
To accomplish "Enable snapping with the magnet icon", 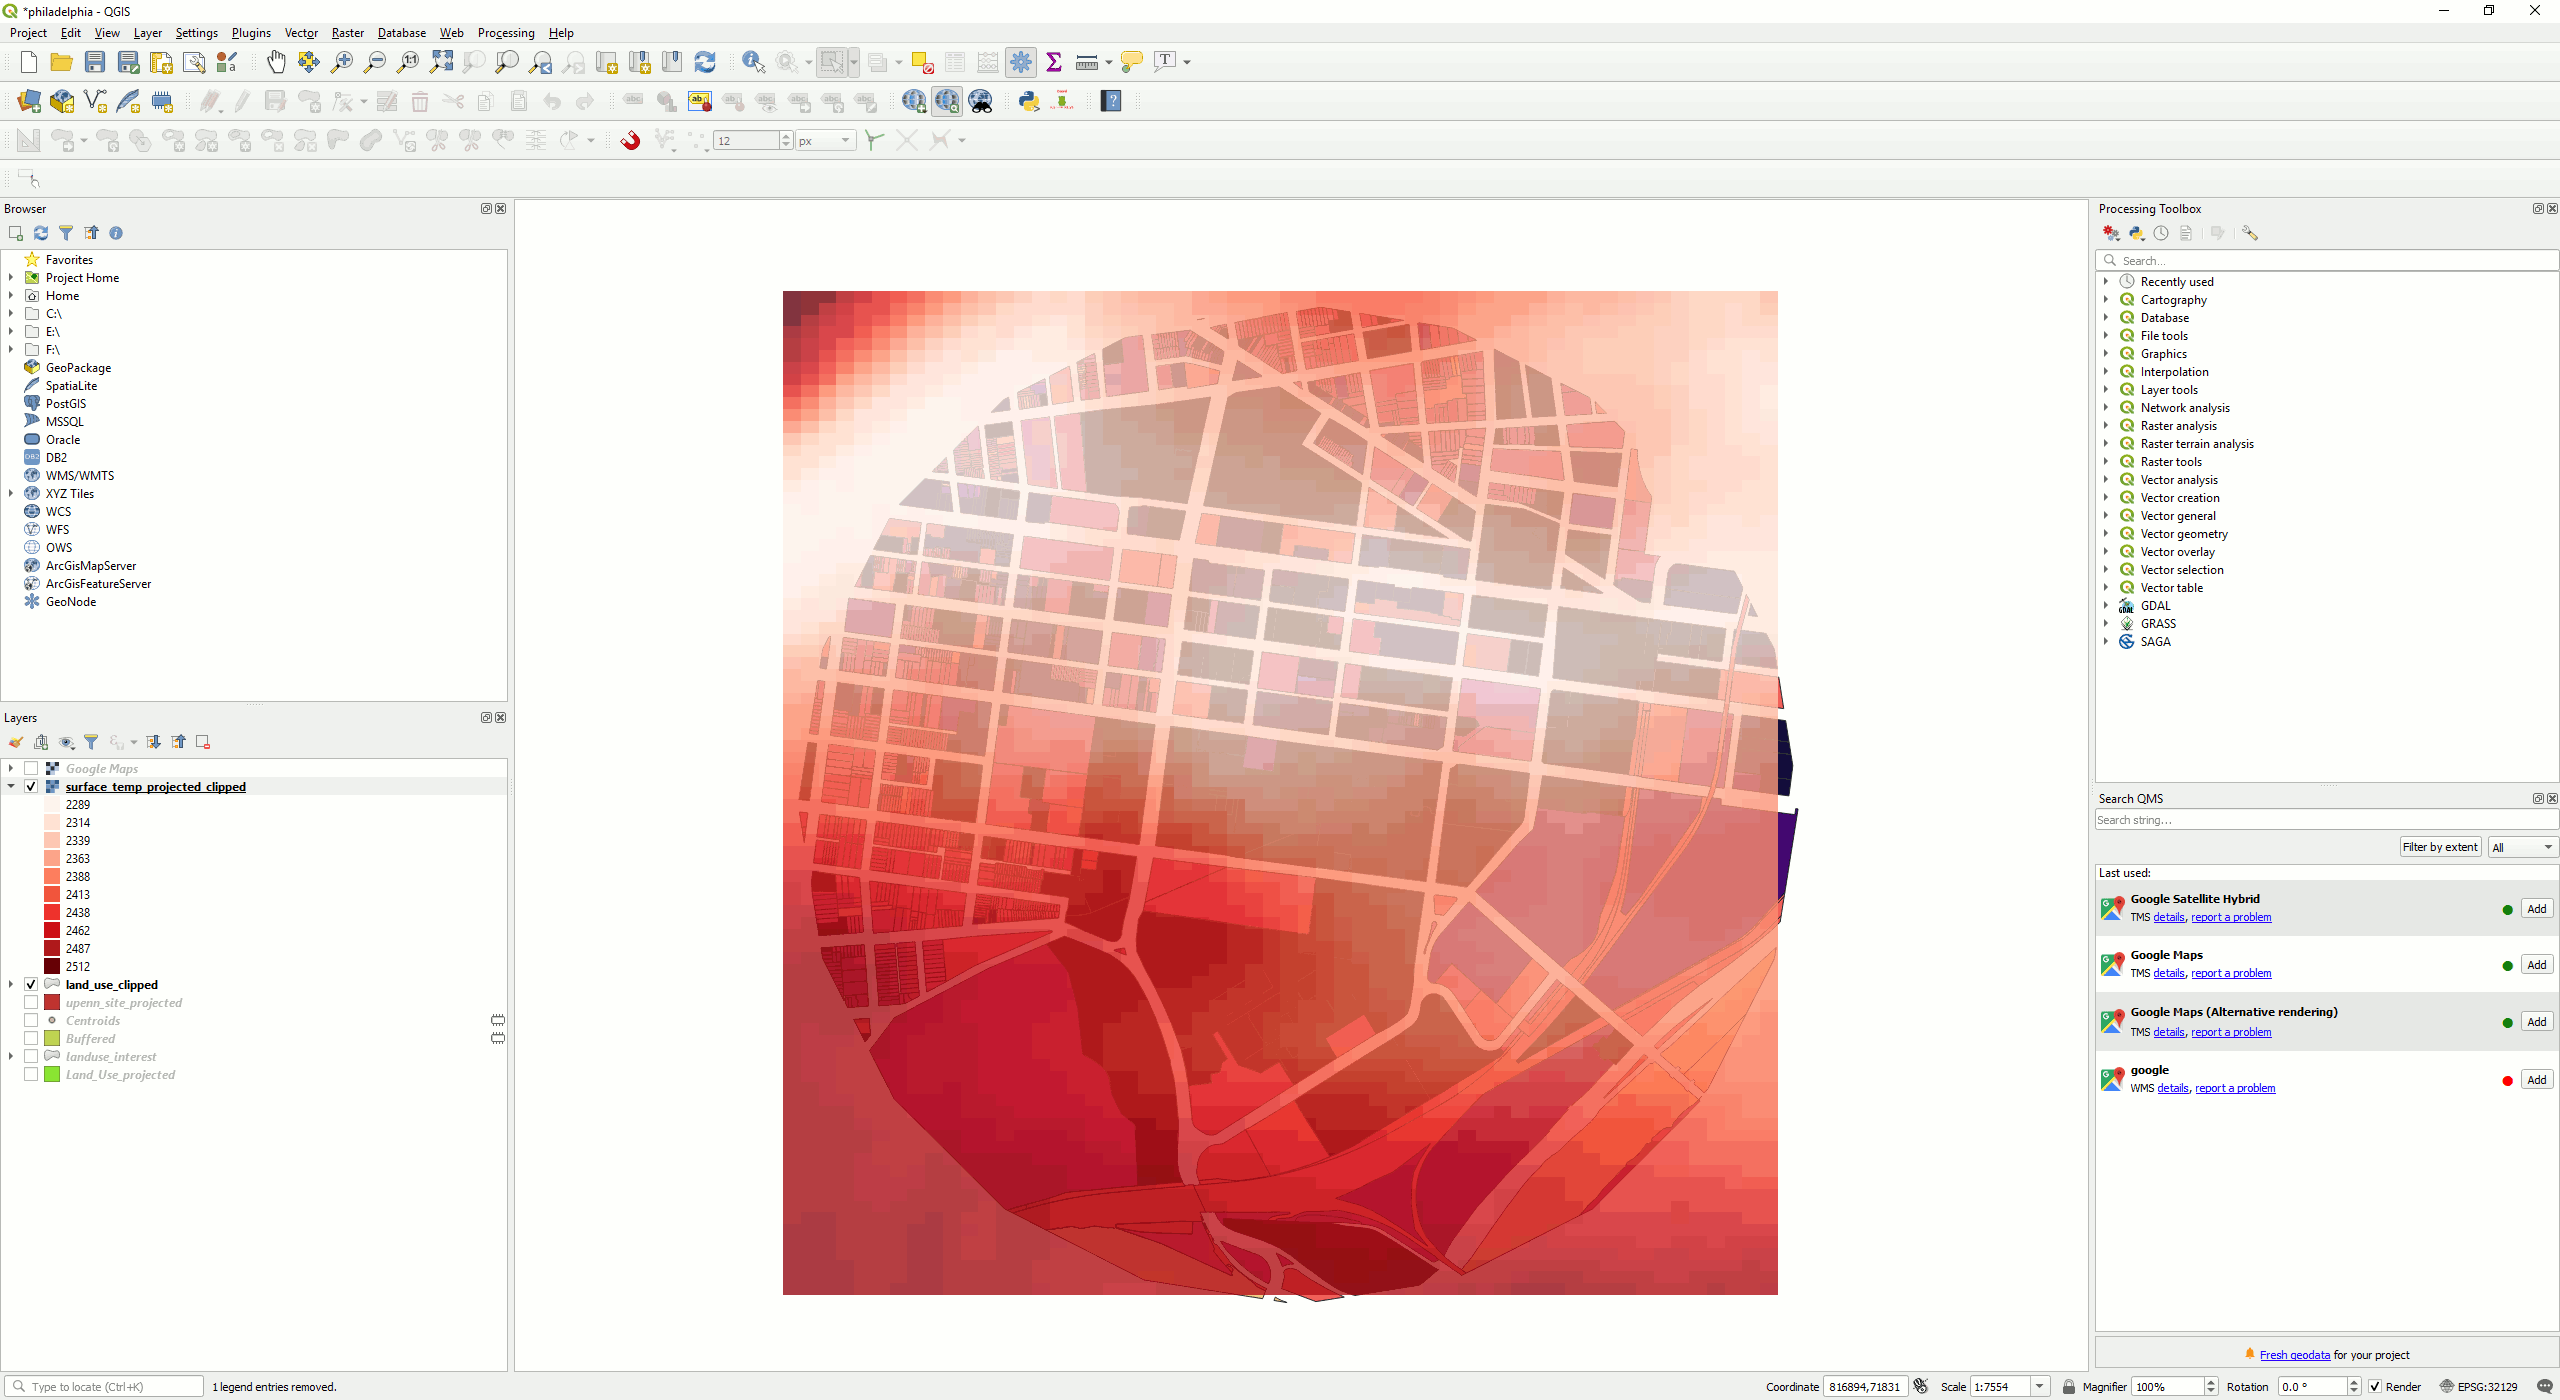I will pyautogui.click(x=630, y=140).
